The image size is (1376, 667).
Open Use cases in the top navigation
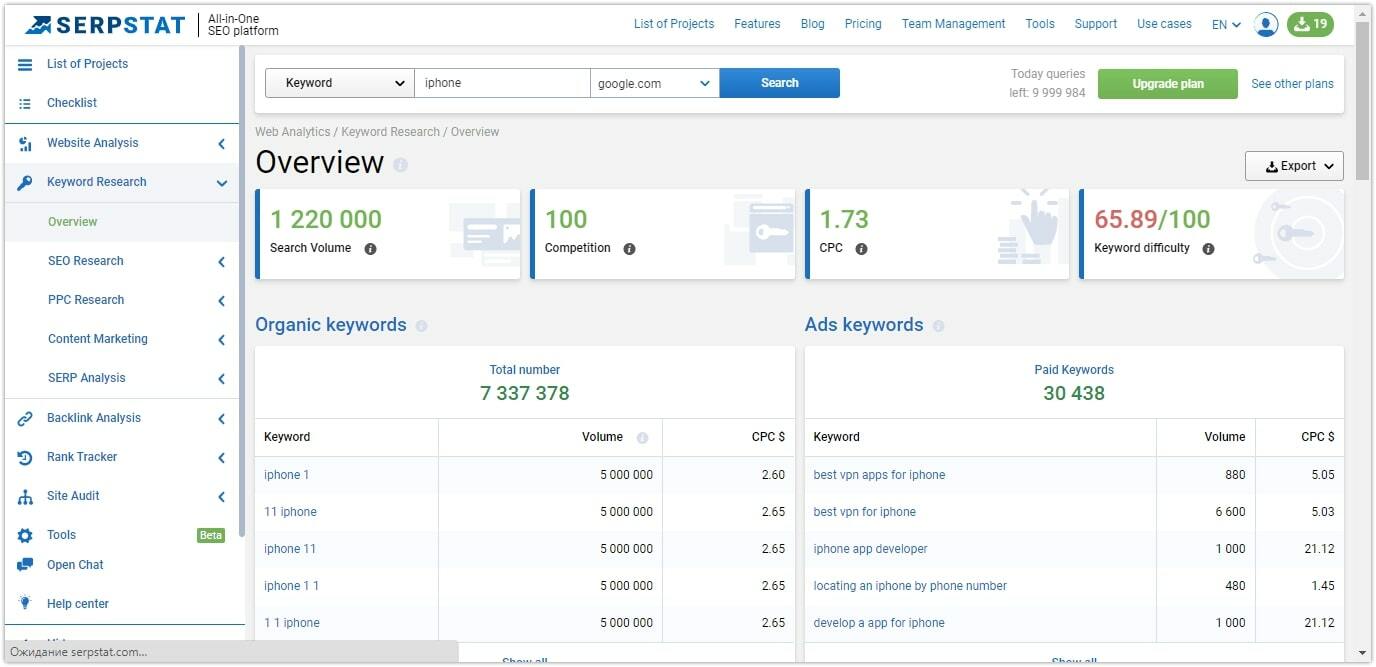1164,24
